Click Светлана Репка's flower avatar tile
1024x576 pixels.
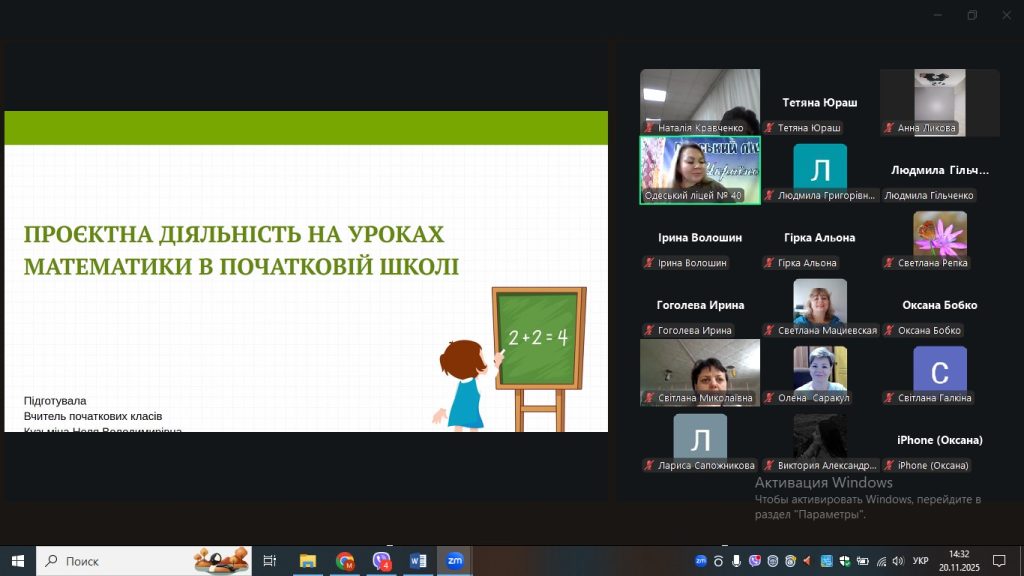click(940, 237)
